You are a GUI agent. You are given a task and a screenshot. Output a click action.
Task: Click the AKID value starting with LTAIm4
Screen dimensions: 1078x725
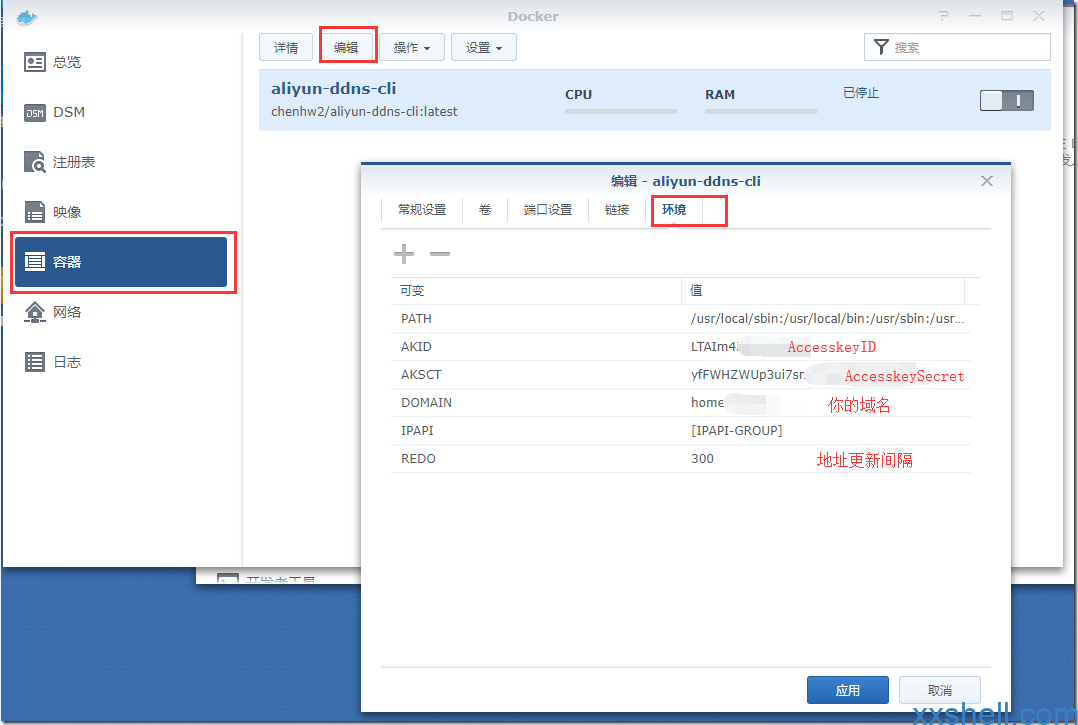click(x=826, y=347)
